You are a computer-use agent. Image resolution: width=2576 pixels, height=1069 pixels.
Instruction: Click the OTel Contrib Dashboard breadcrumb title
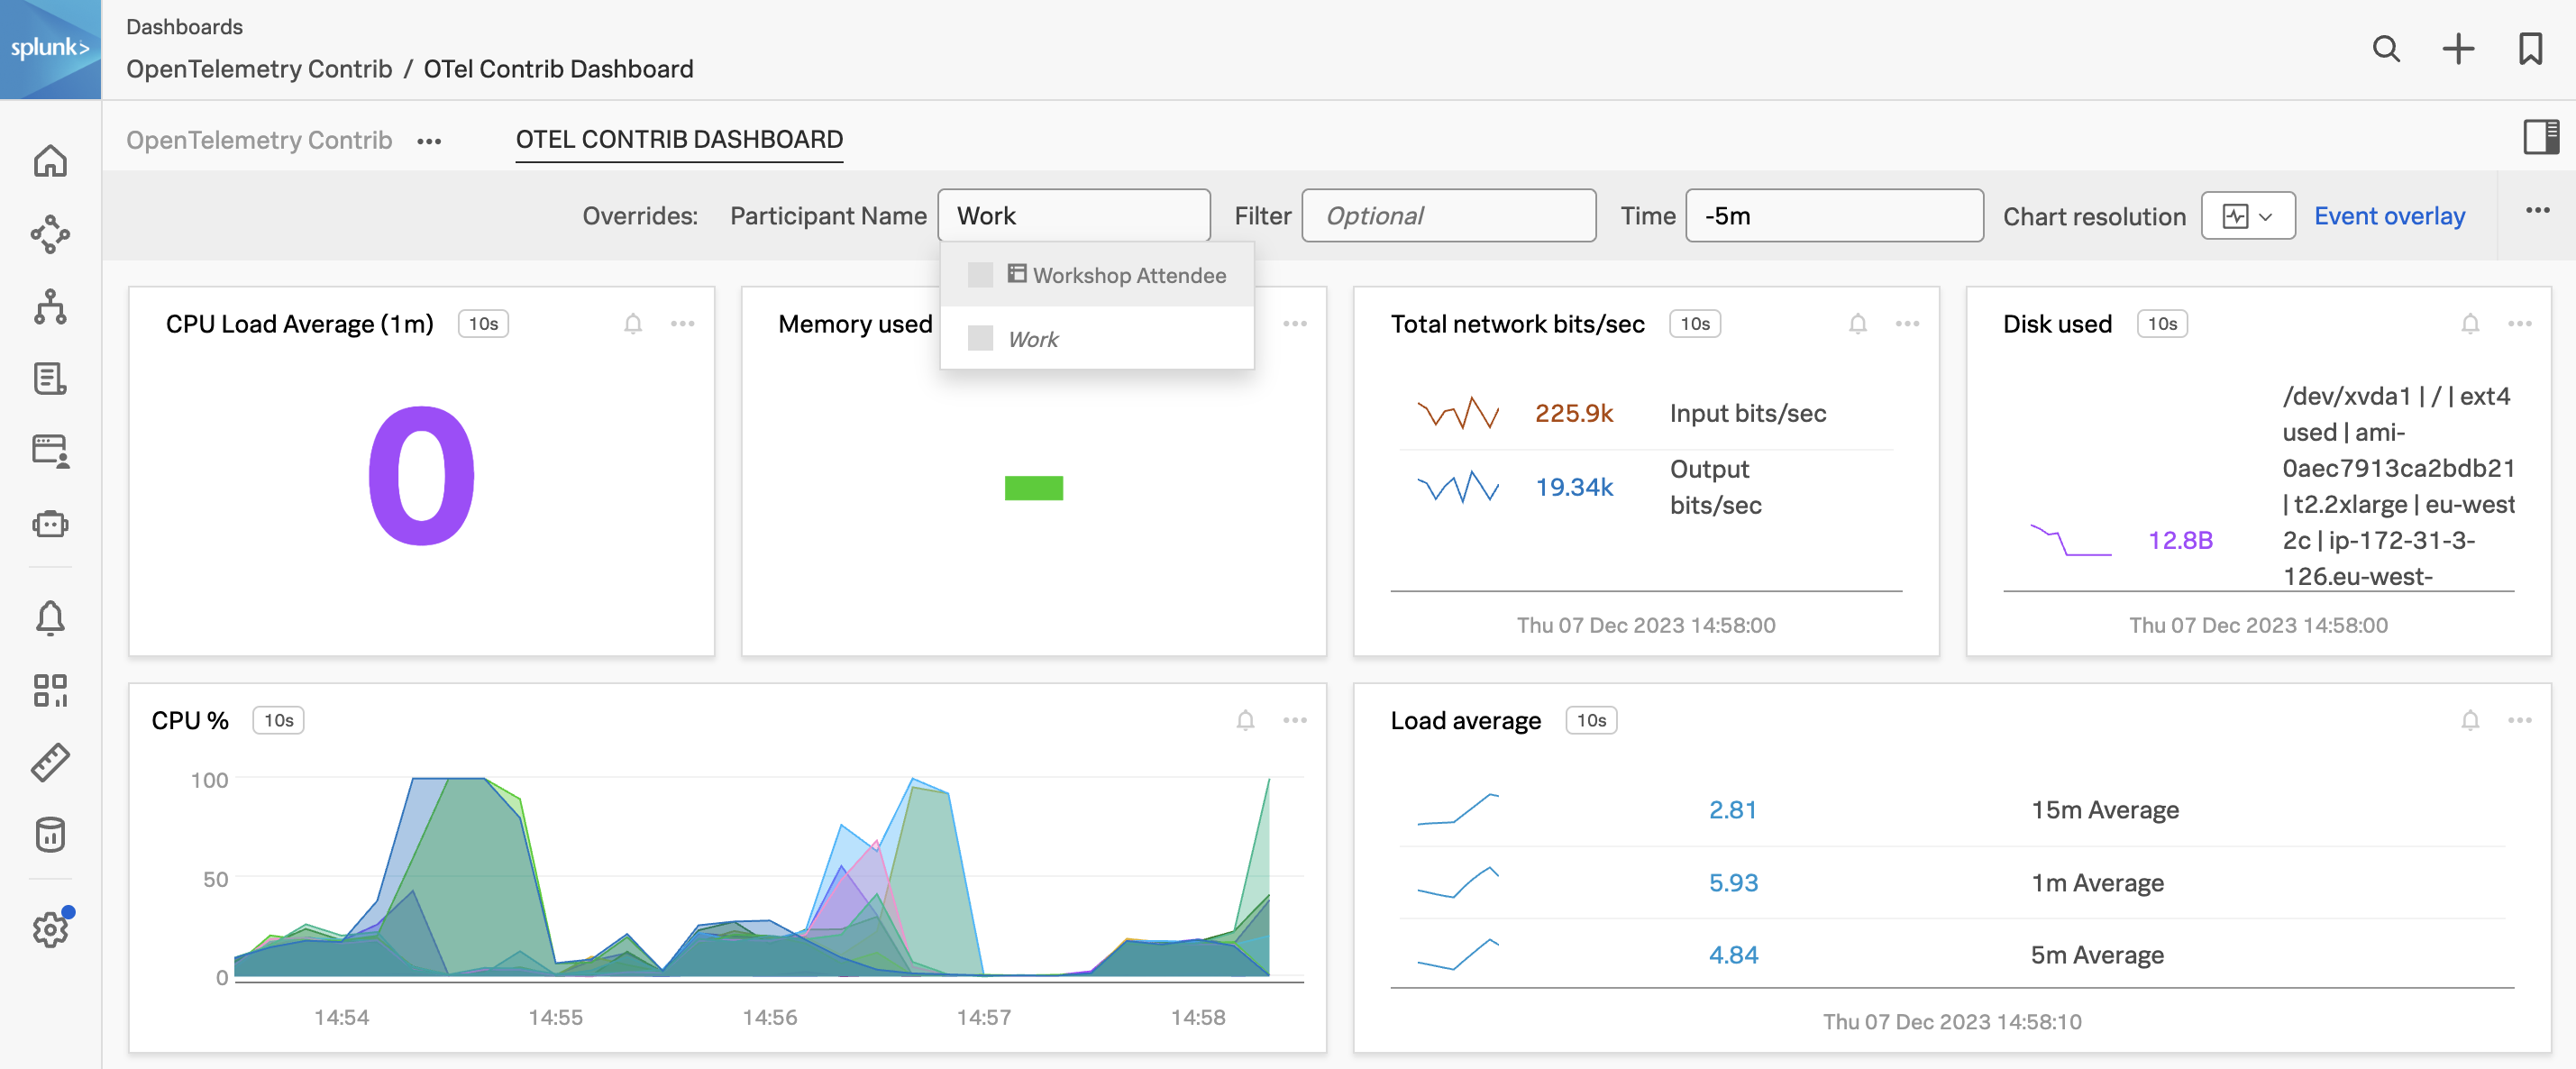[558, 69]
